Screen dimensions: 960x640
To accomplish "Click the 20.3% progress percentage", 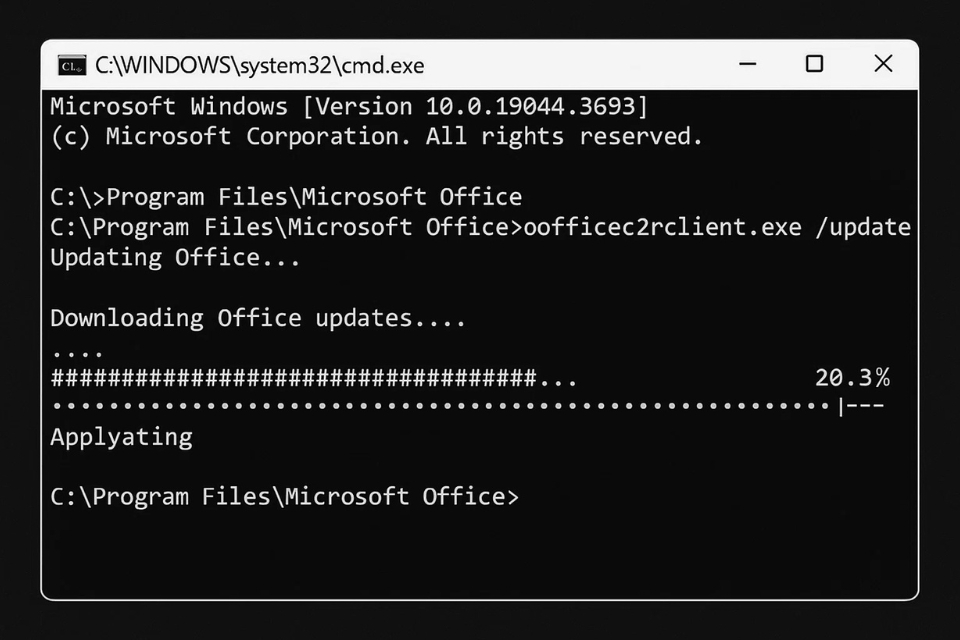I will point(852,378).
